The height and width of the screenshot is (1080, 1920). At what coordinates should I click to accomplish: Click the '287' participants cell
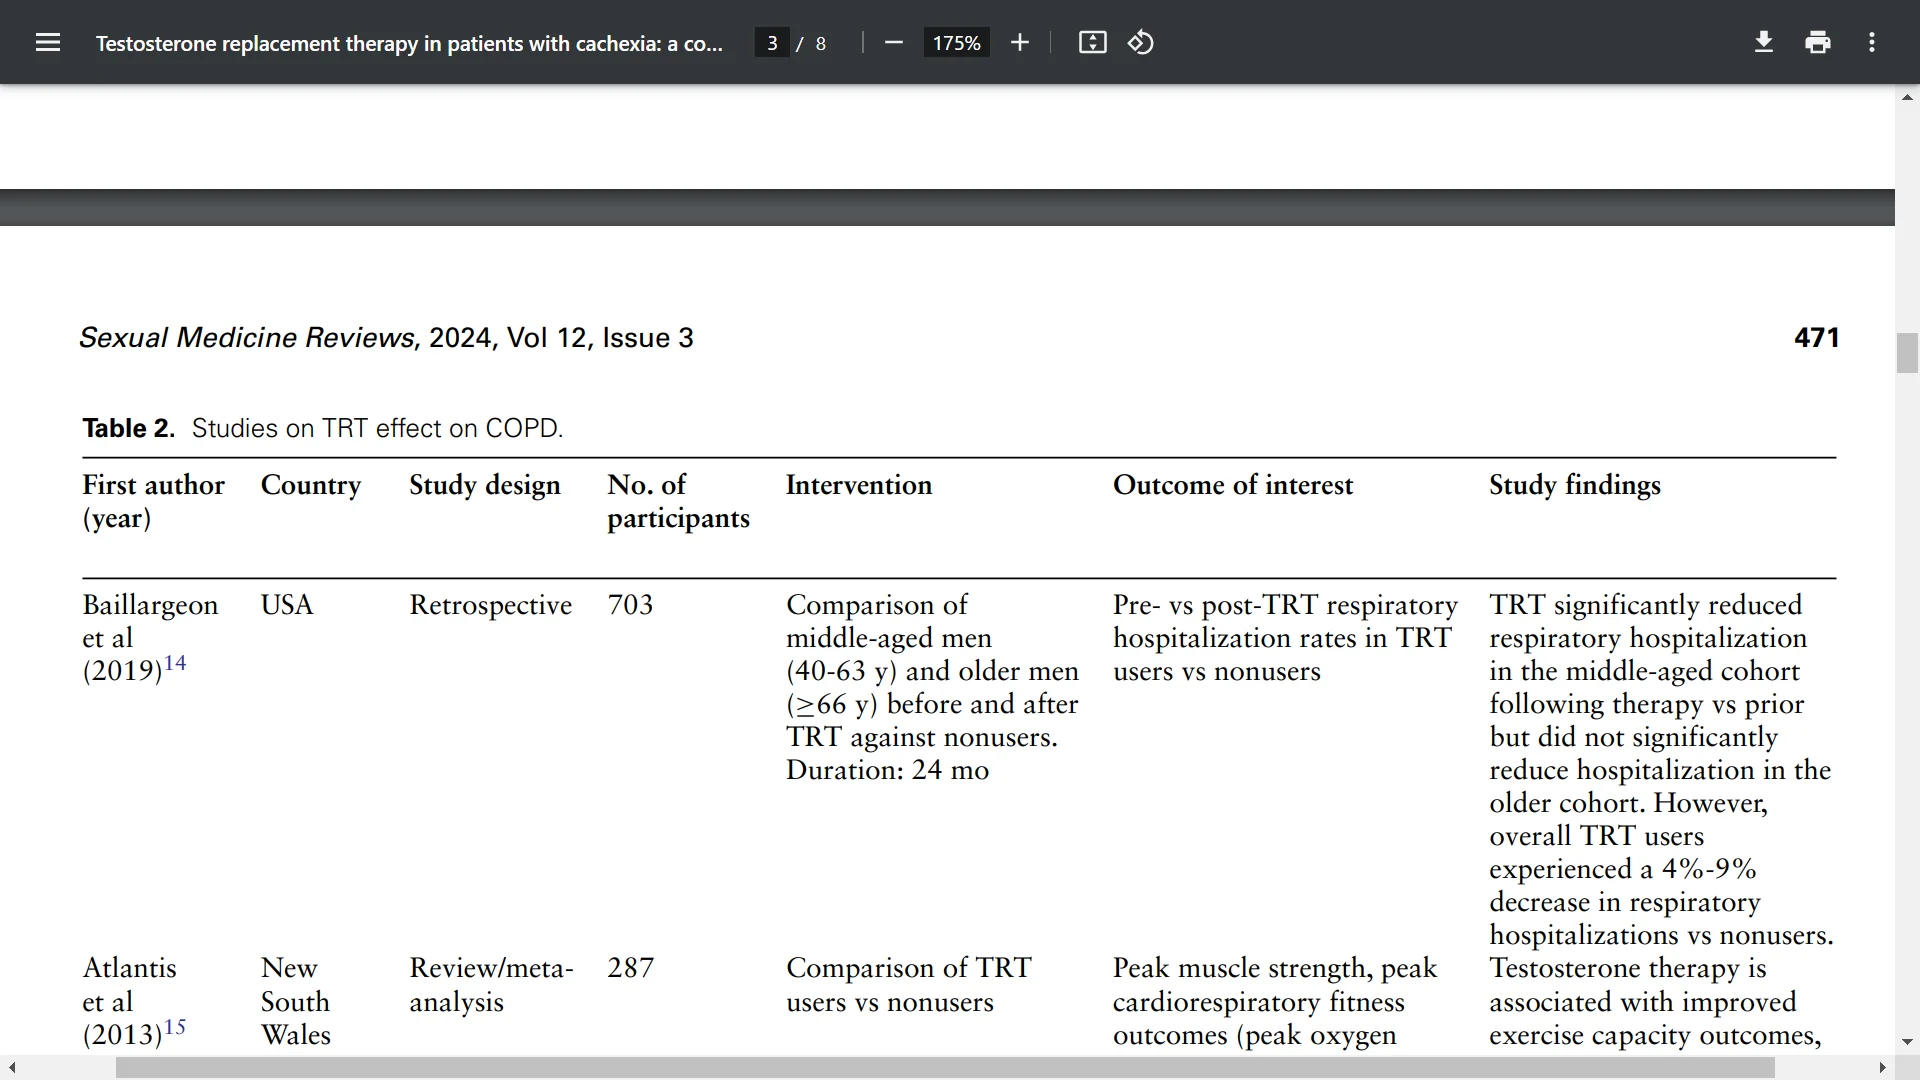coord(630,968)
